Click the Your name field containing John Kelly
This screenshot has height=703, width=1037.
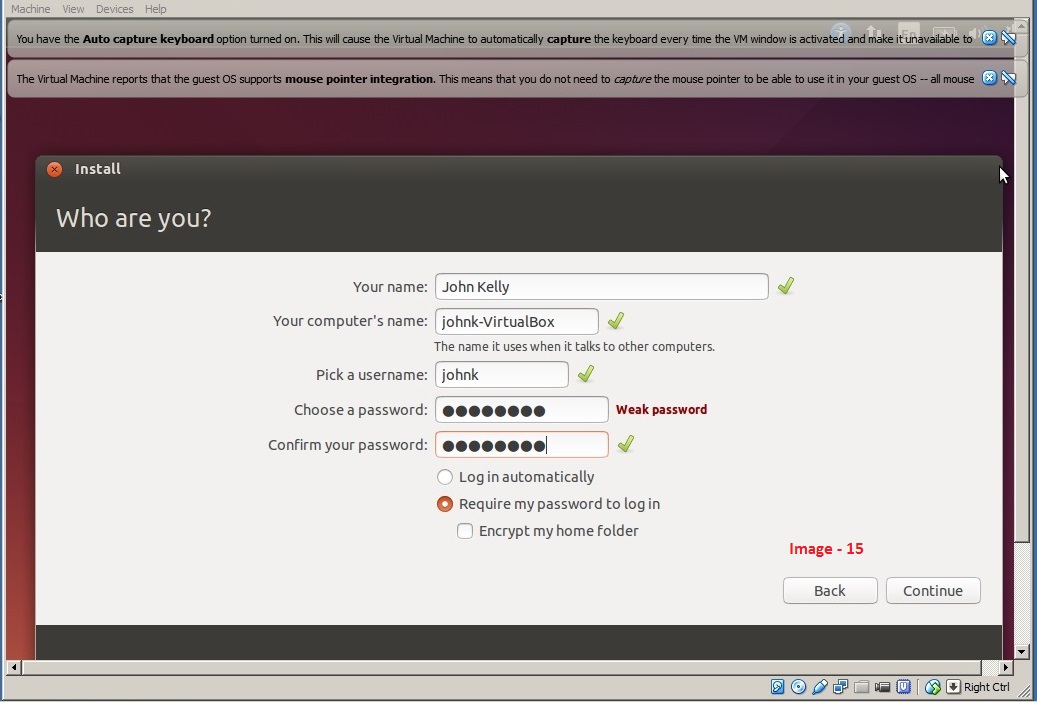point(602,286)
